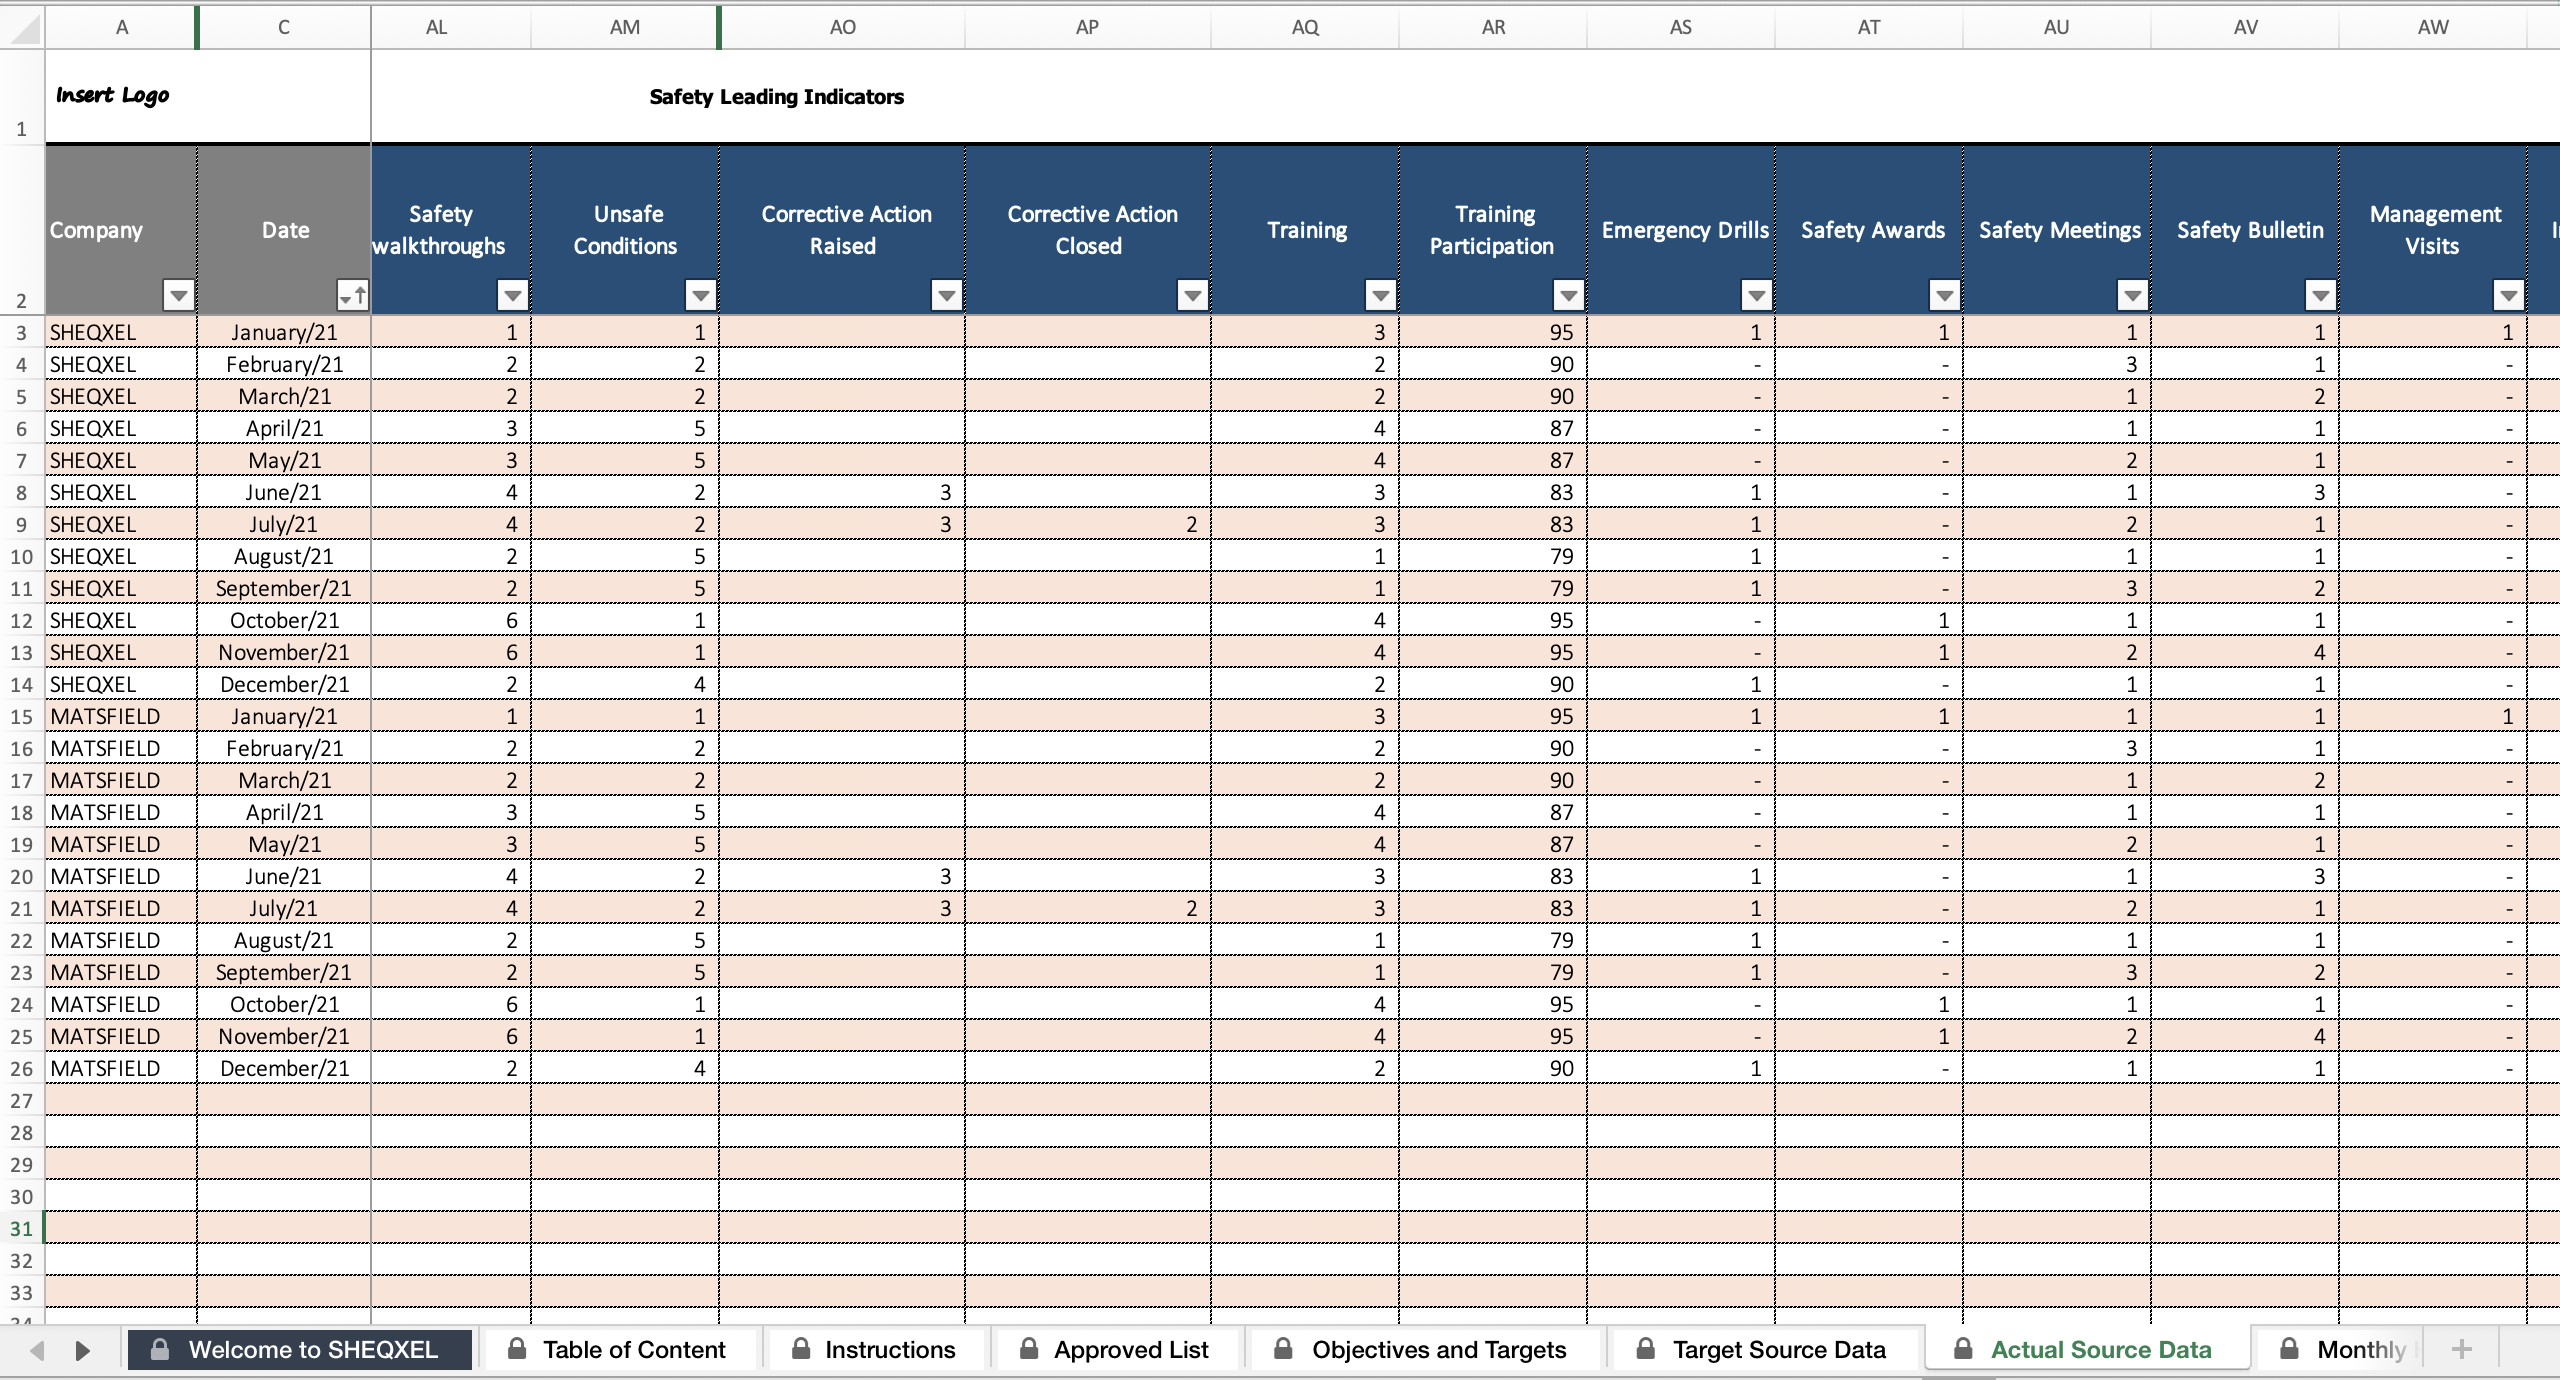Select column AS header

[1681, 27]
